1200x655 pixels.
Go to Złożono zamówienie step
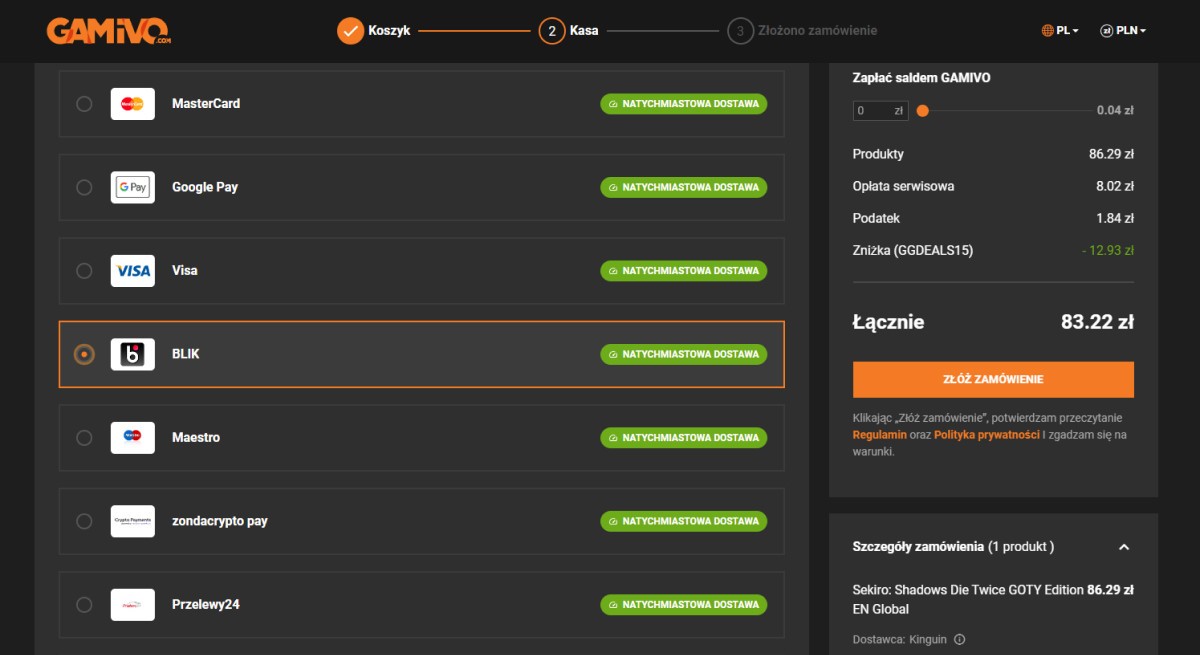point(802,31)
